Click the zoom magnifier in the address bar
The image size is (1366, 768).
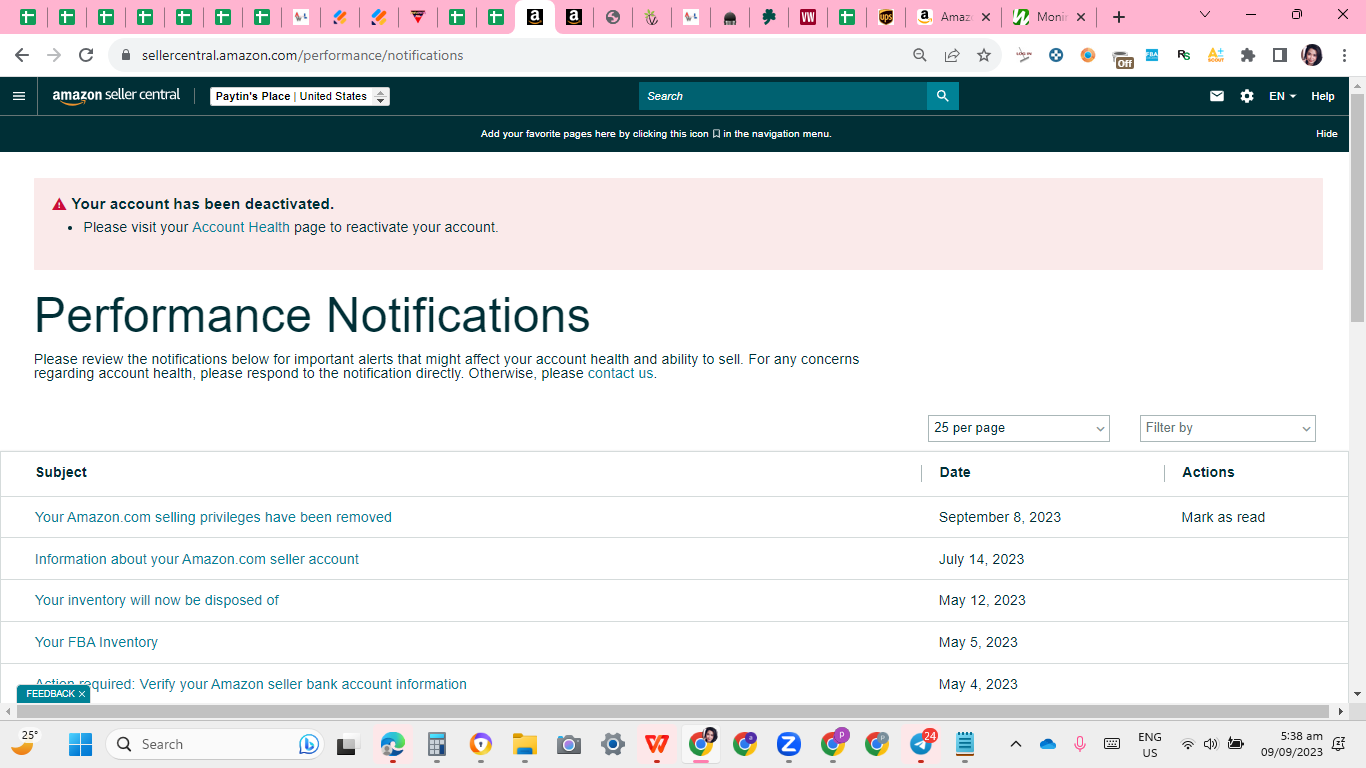pyautogui.click(x=920, y=55)
